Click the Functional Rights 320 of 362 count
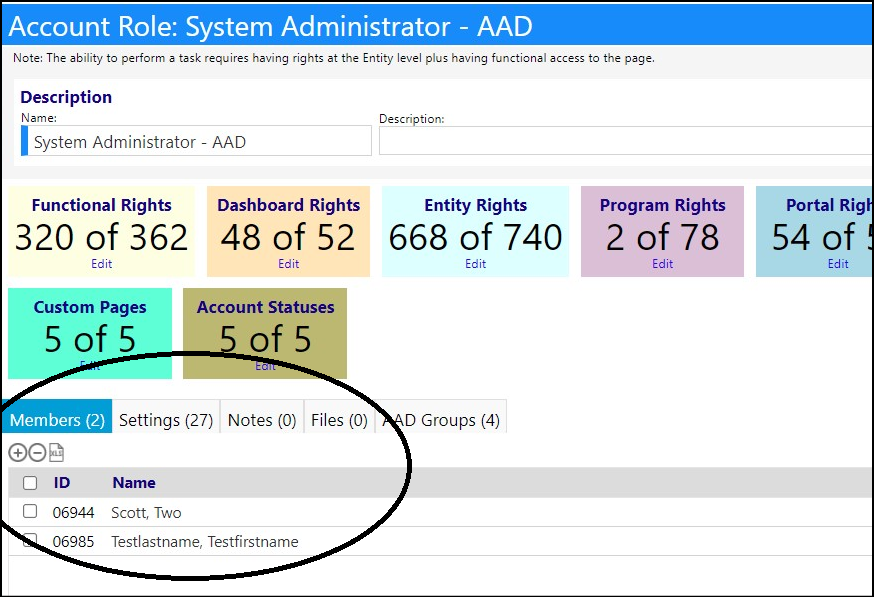This screenshot has height=597, width=874. coord(101,237)
